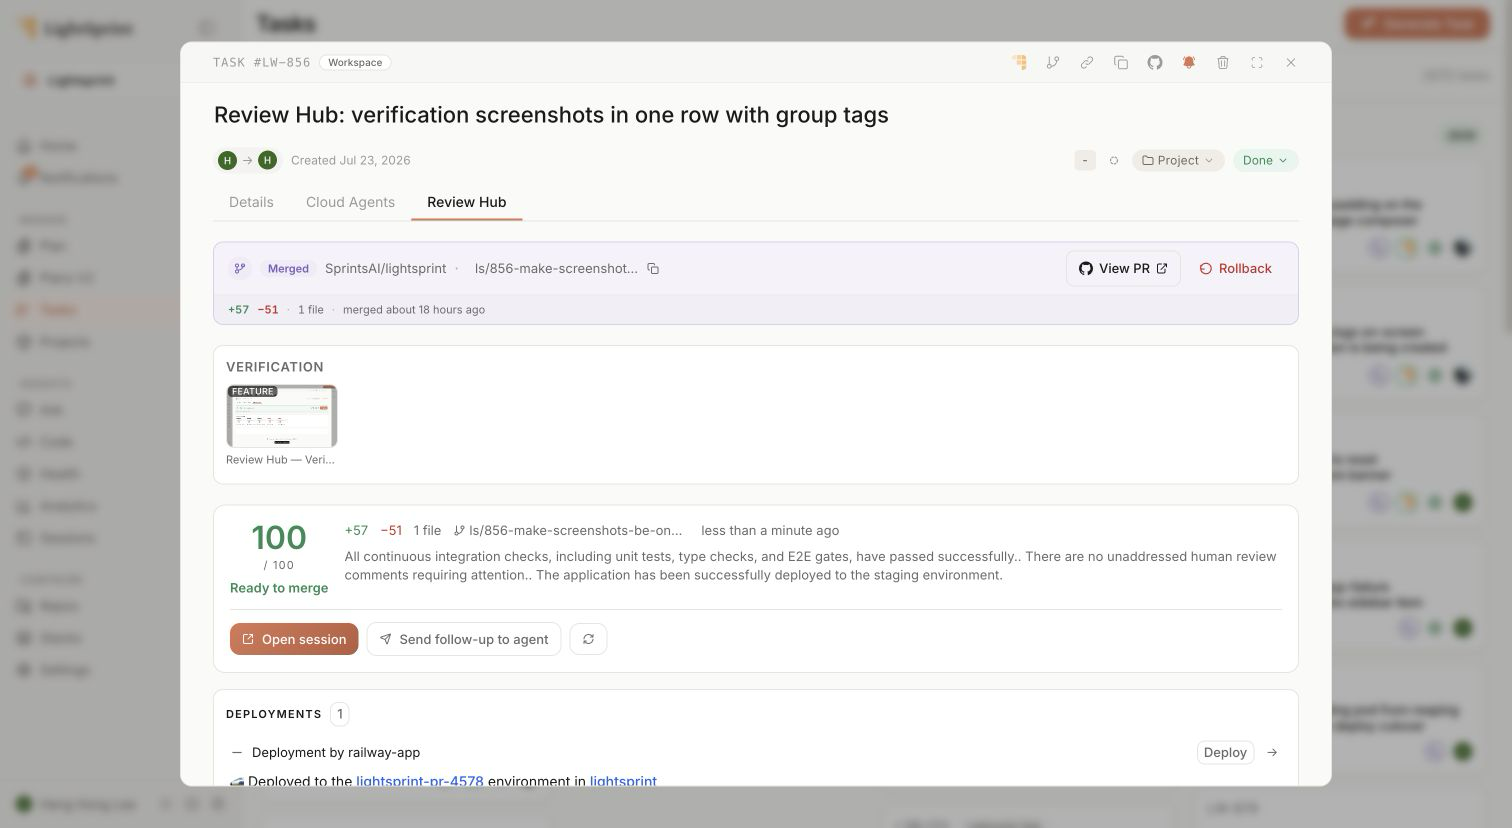
Task: Open the Project dropdown
Action: tap(1178, 160)
